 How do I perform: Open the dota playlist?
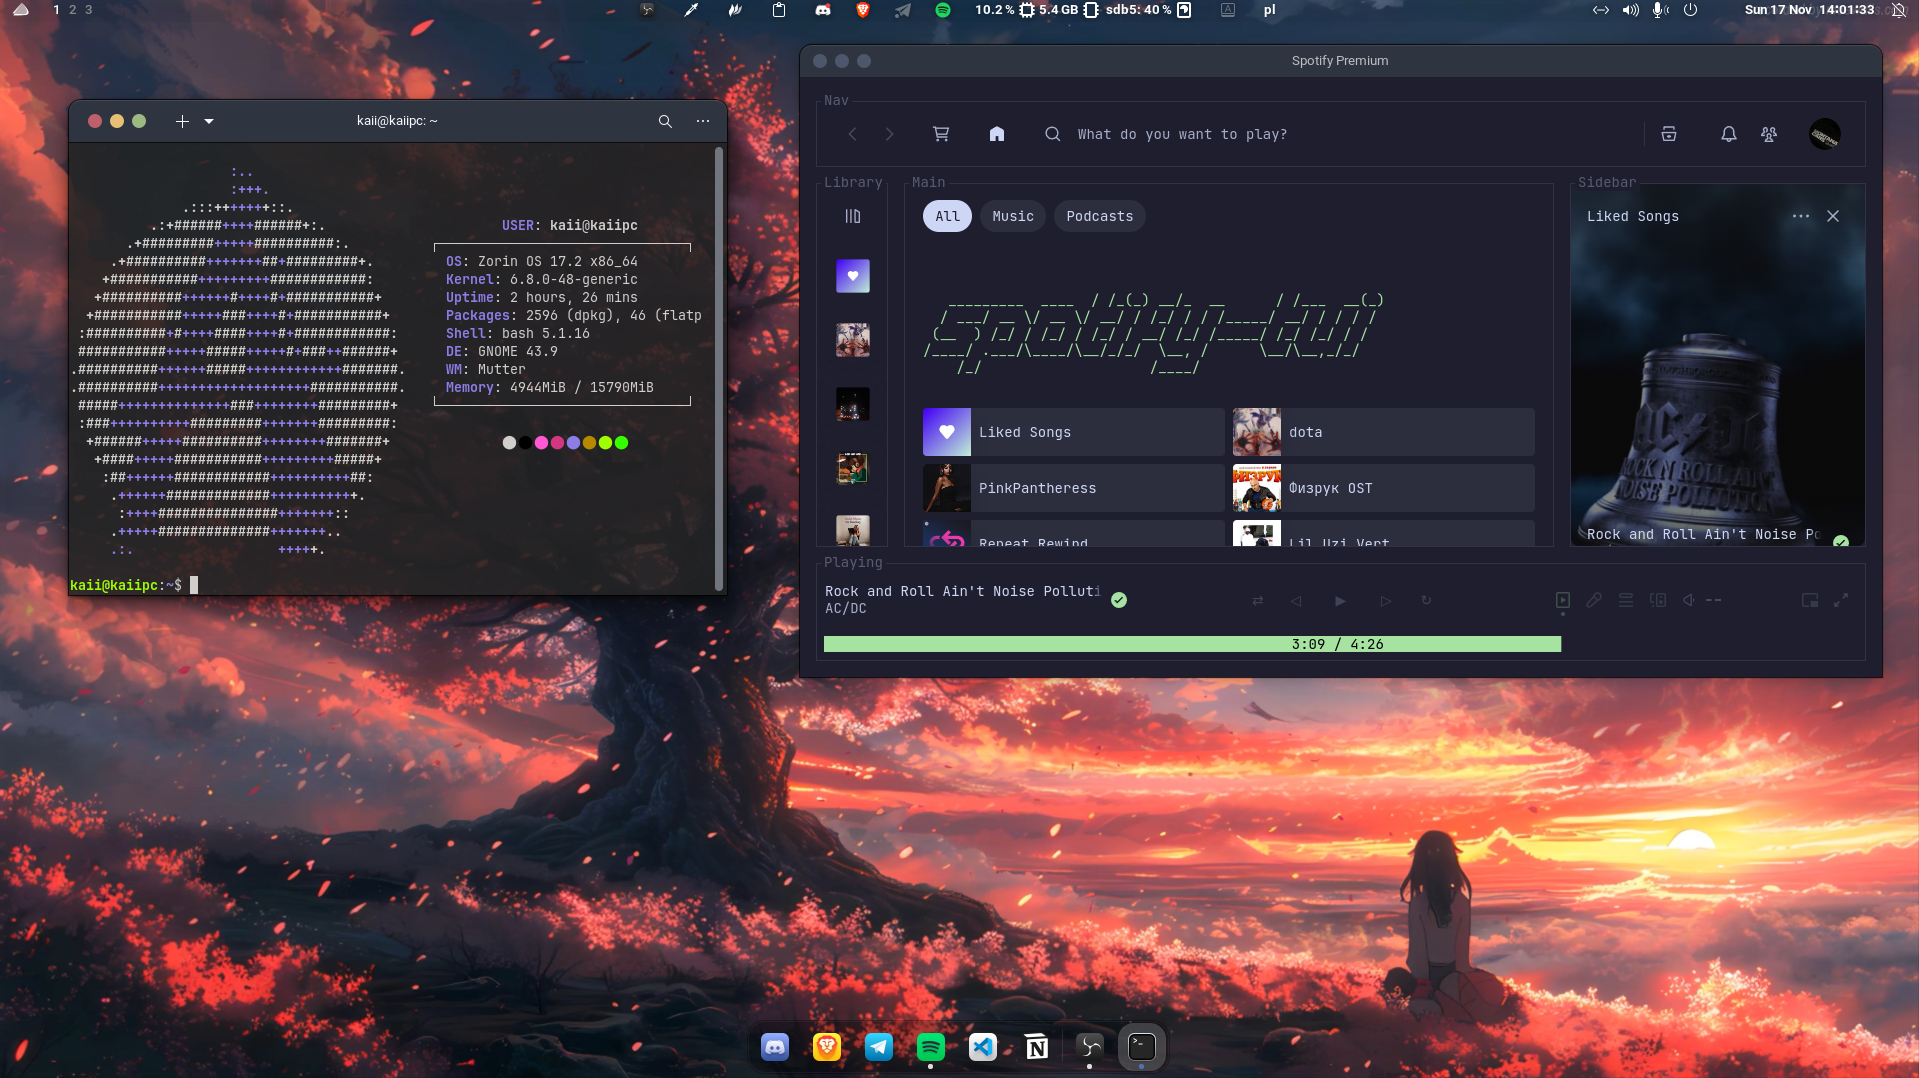1382,432
